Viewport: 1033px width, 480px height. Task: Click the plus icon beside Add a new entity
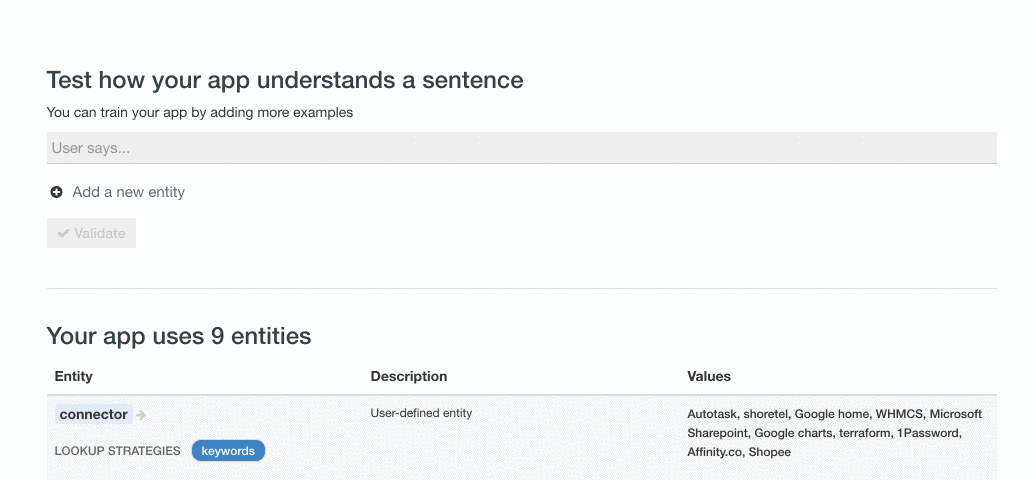pos(57,192)
